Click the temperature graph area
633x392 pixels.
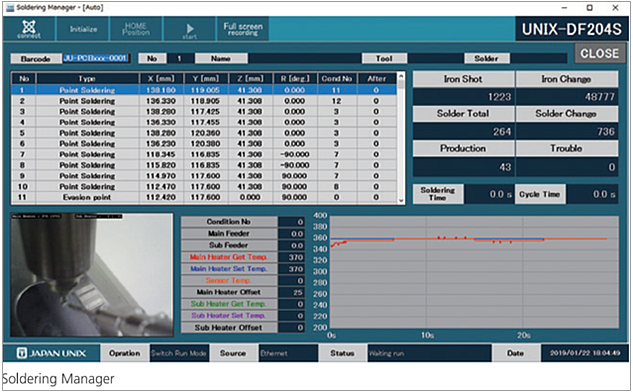click(474, 272)
